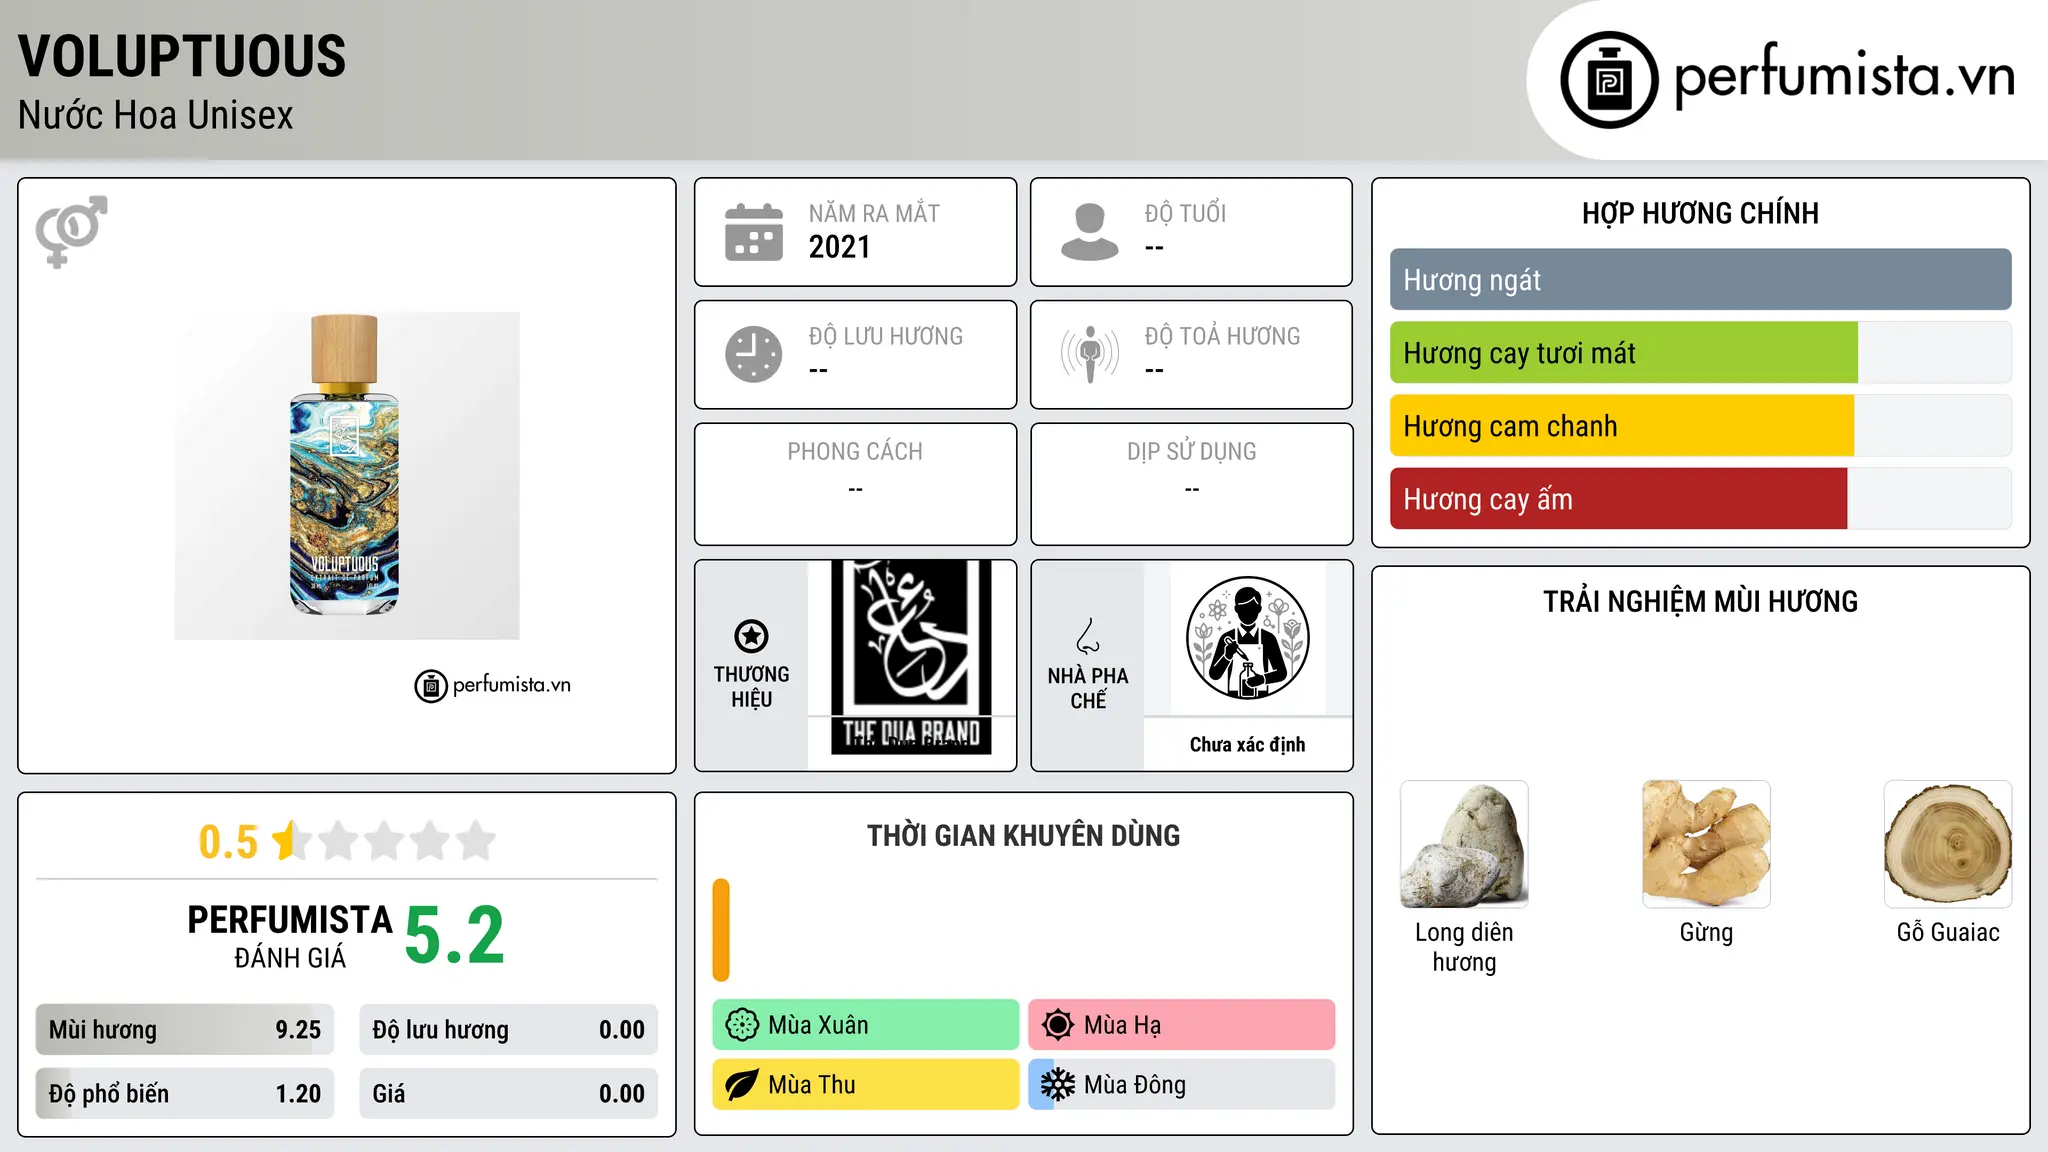Click the Nước Hoa Unisex subtitle
Image resolution: width=2048 pixels, height=1152 pixels.
point(155,115)
